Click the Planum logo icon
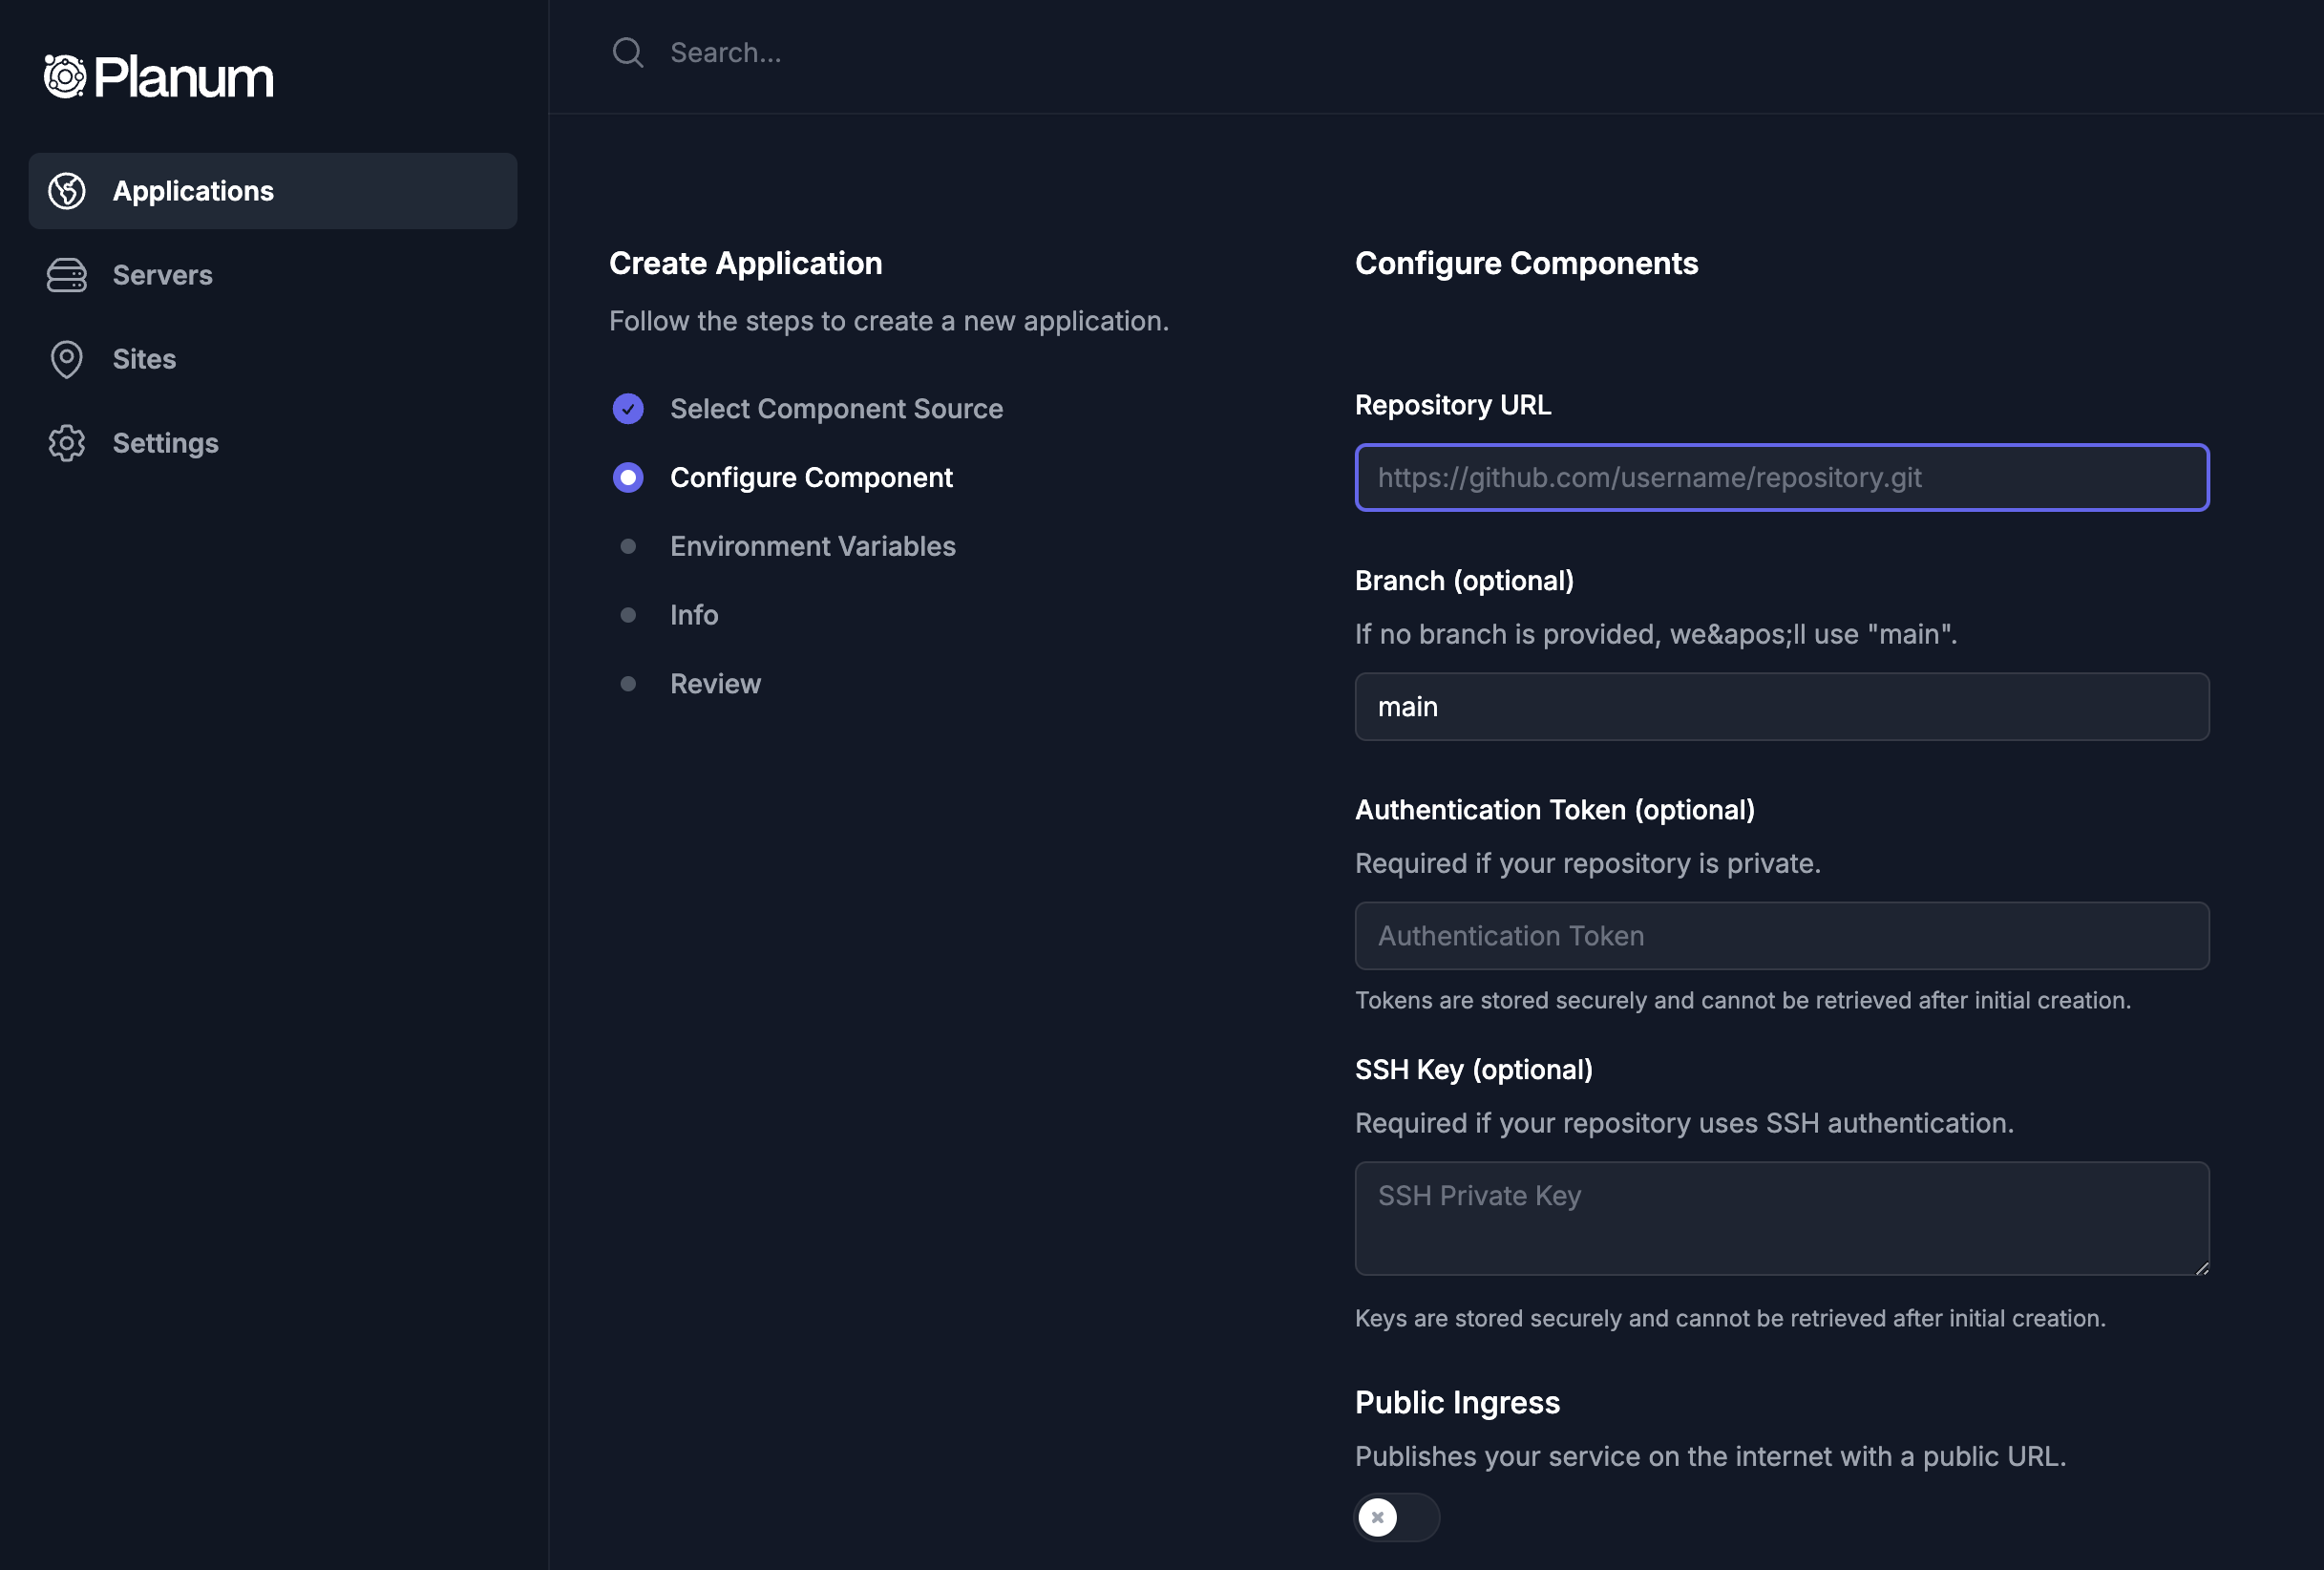 point(65,77)
